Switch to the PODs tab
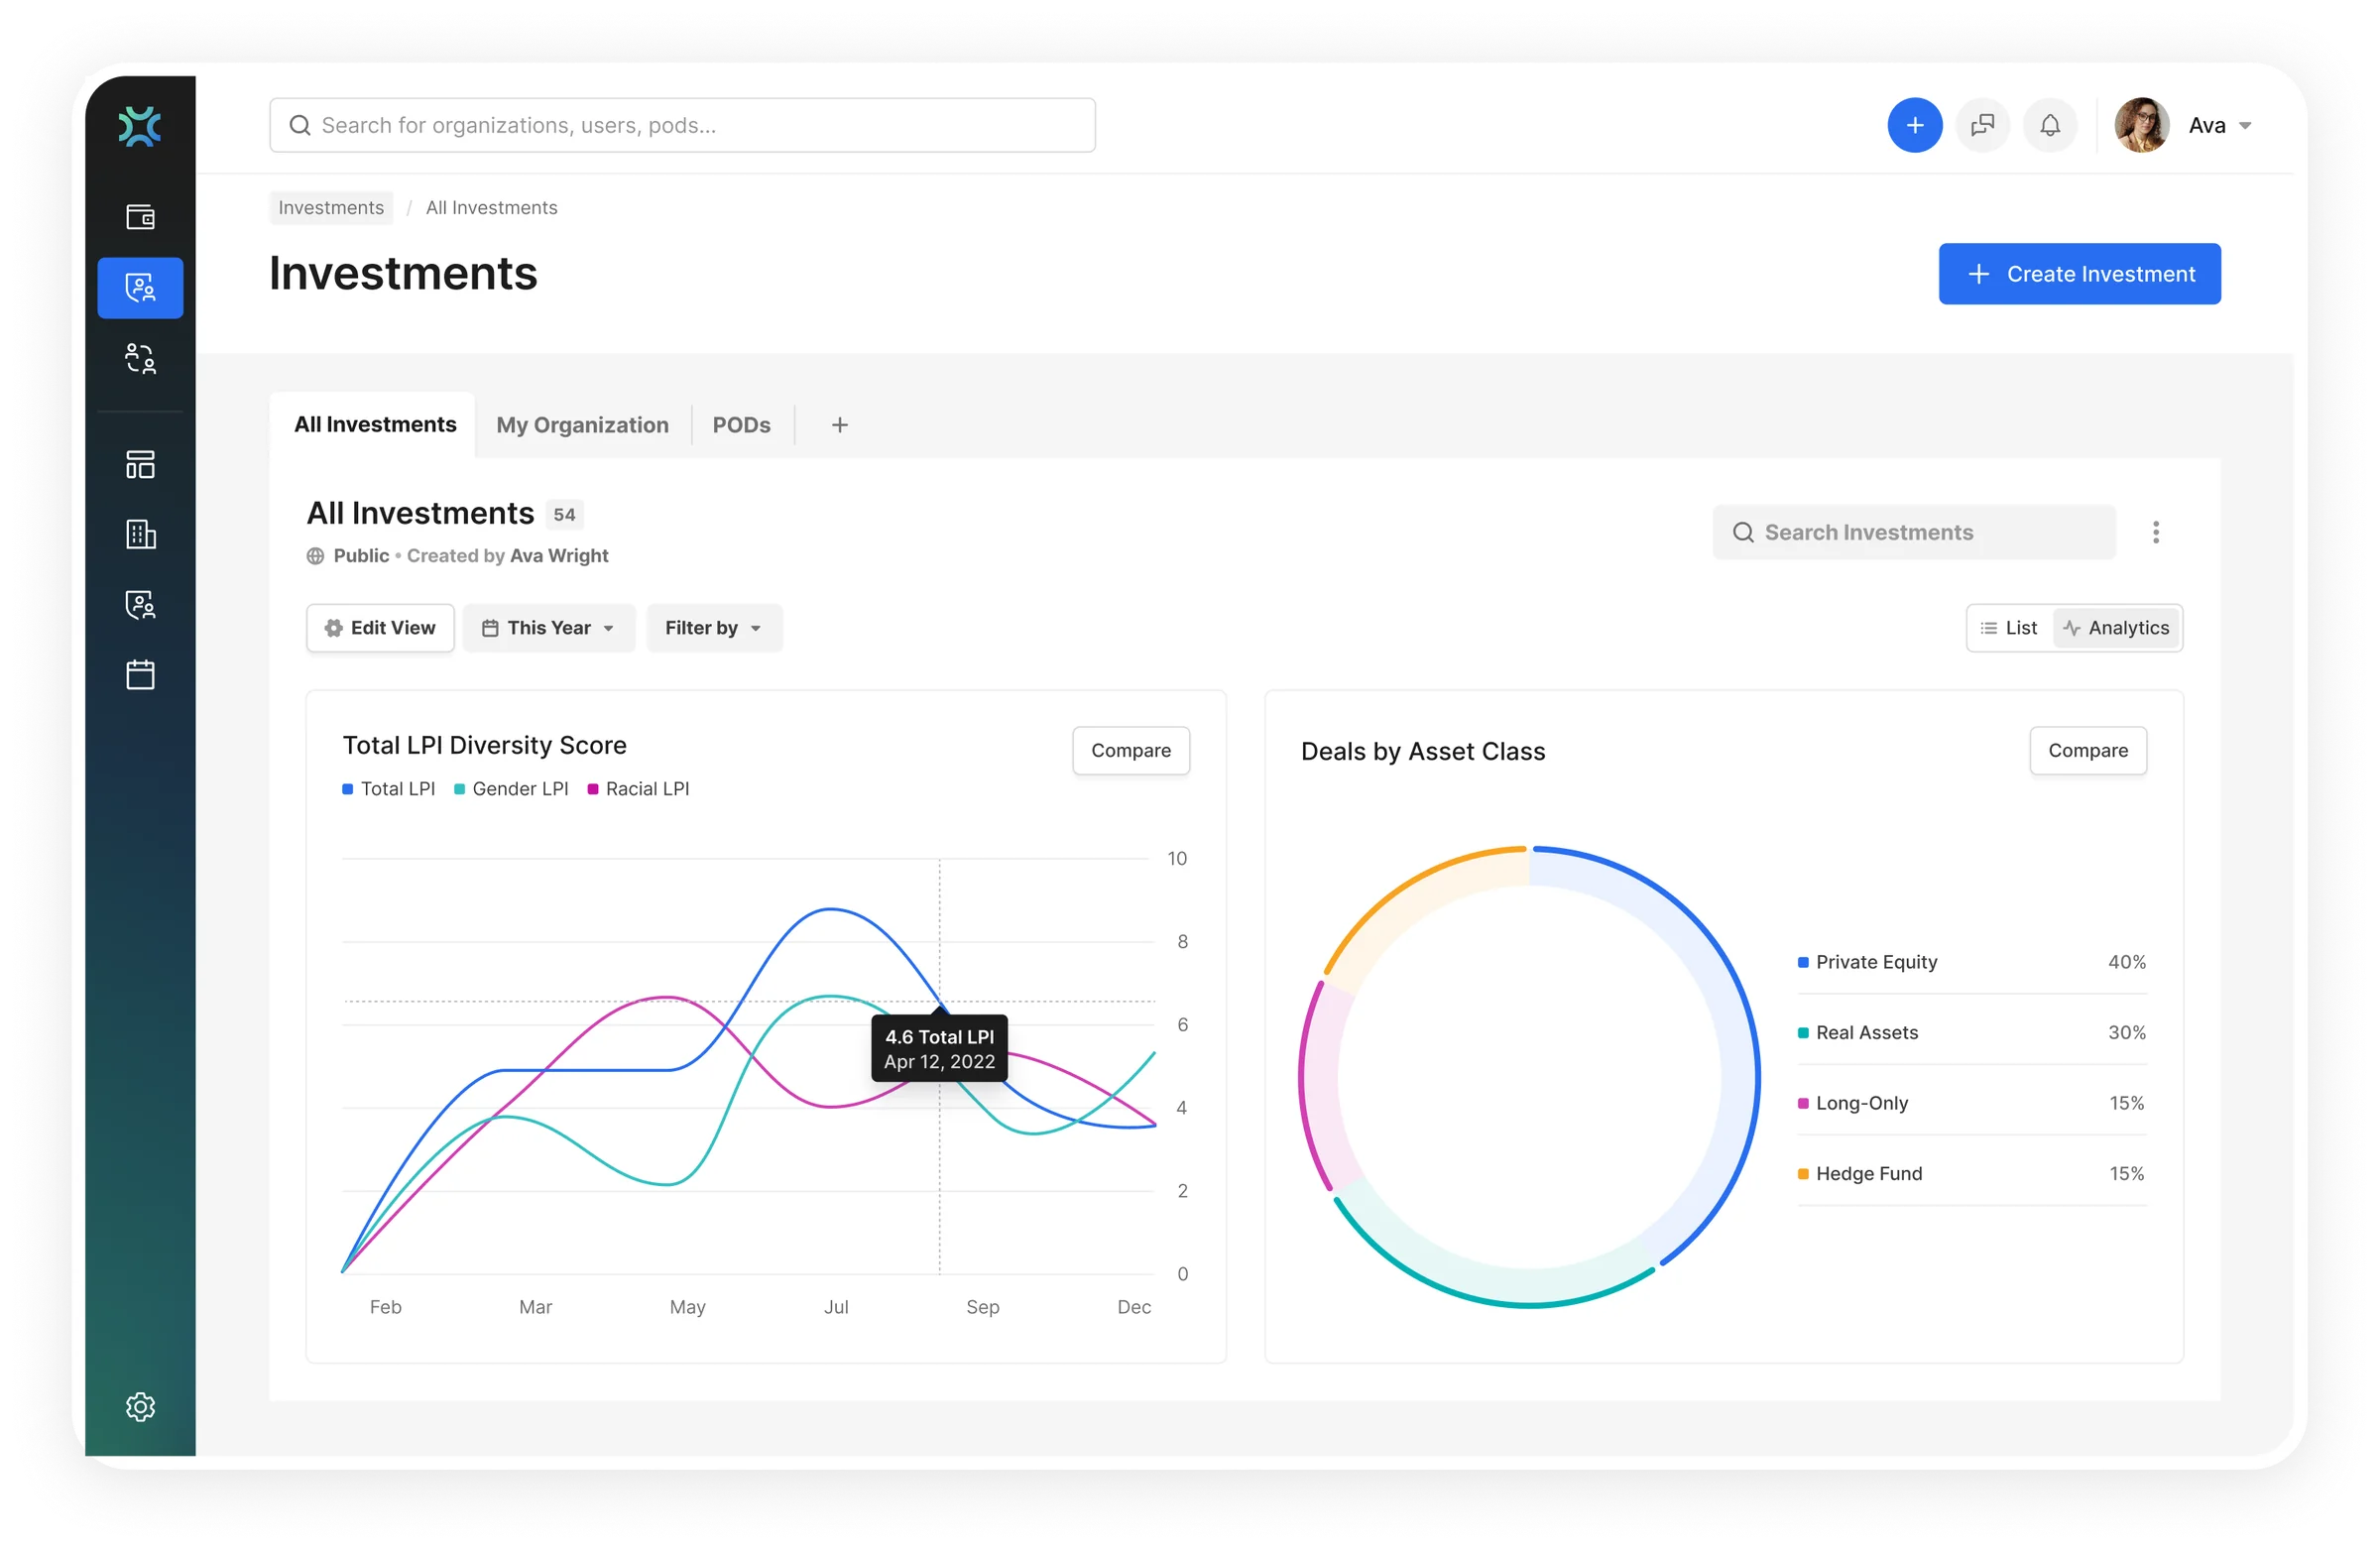 pos(741,425)
